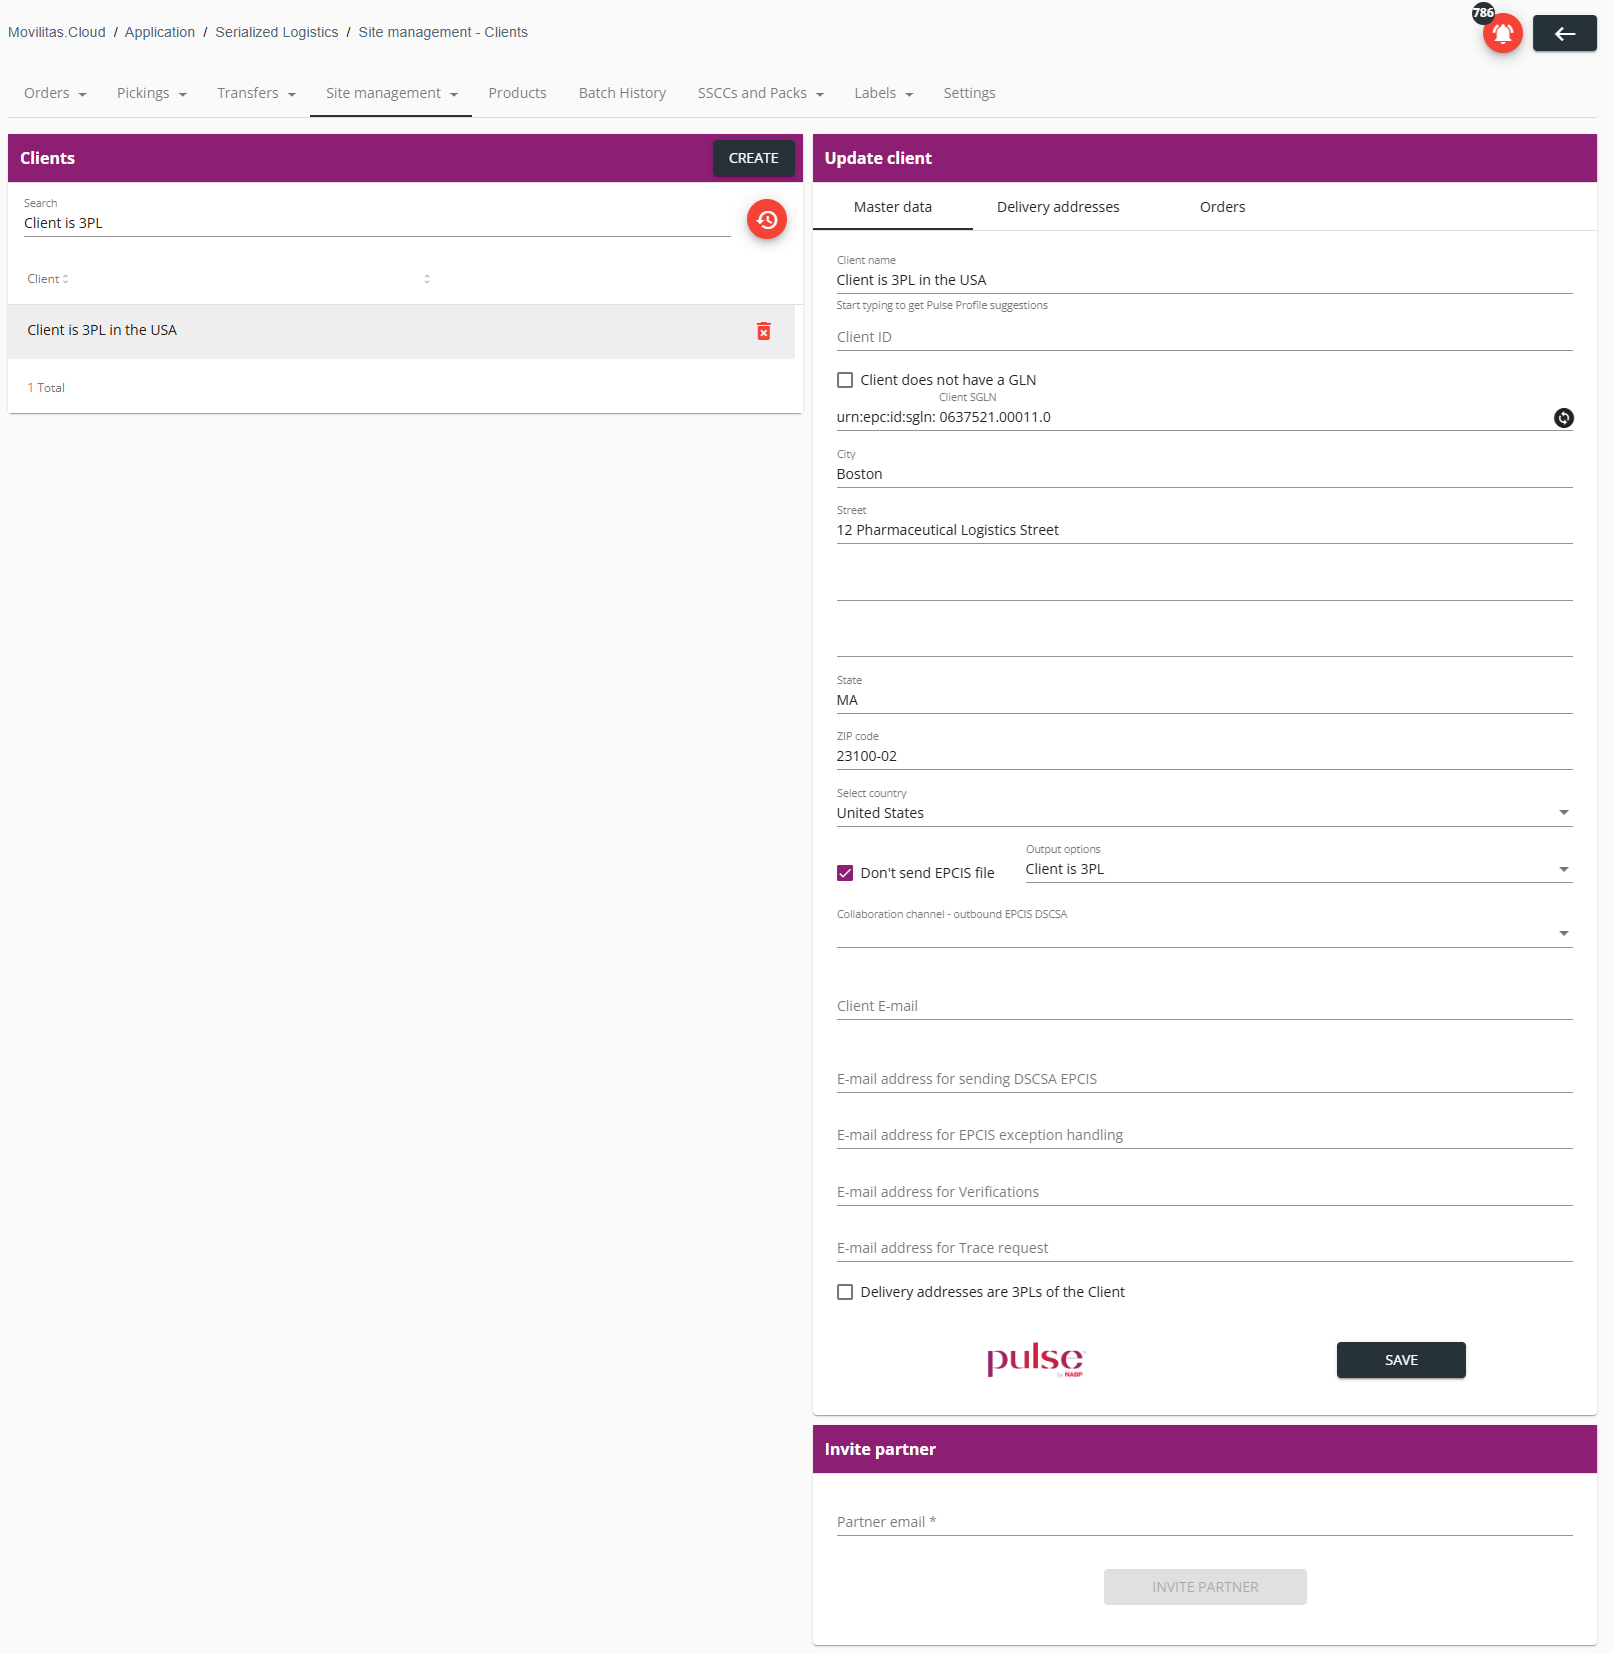Click the Pulse logo

pos(1035,1360)
